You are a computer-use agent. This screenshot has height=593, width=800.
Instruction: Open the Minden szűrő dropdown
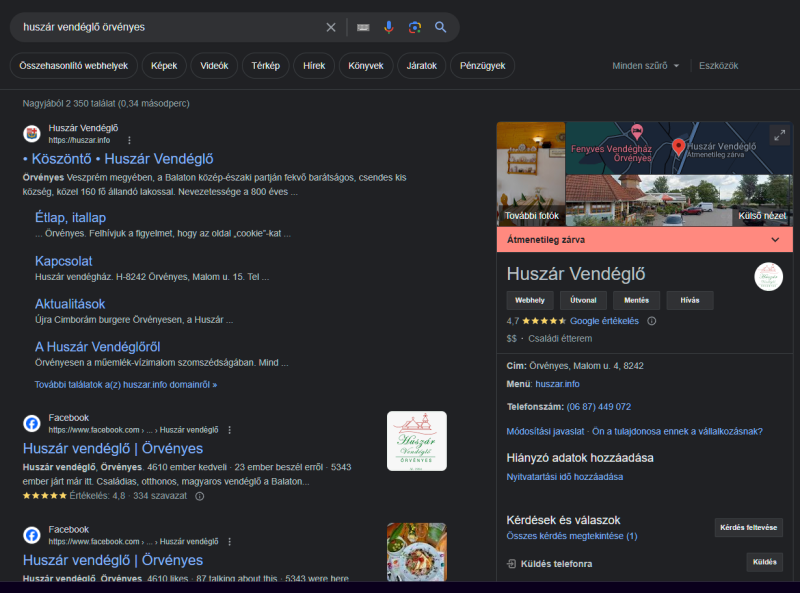[x=645, y=66]
